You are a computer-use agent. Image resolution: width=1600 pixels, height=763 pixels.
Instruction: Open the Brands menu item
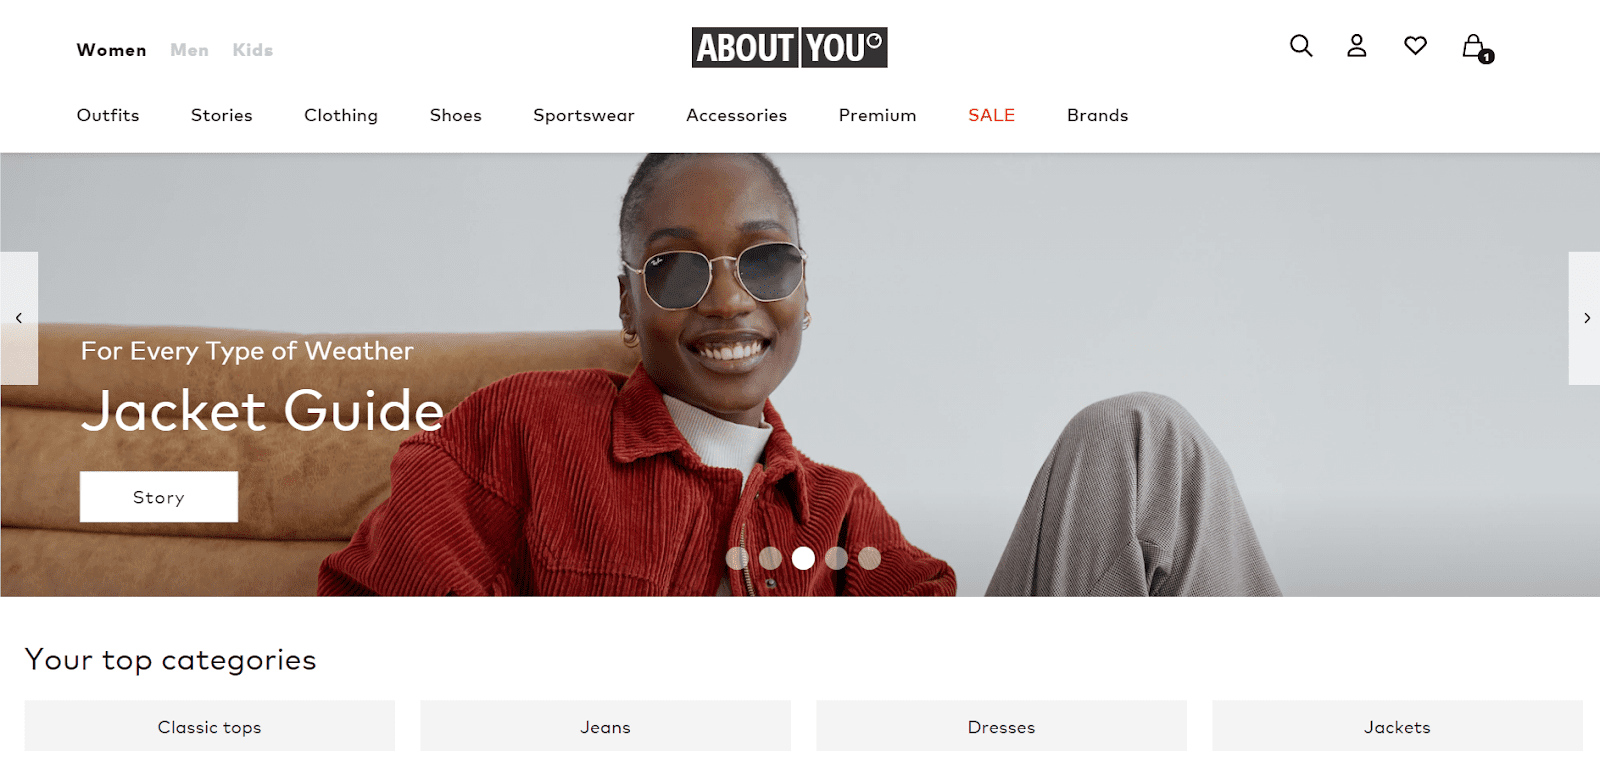click(x=1097, y=115)
